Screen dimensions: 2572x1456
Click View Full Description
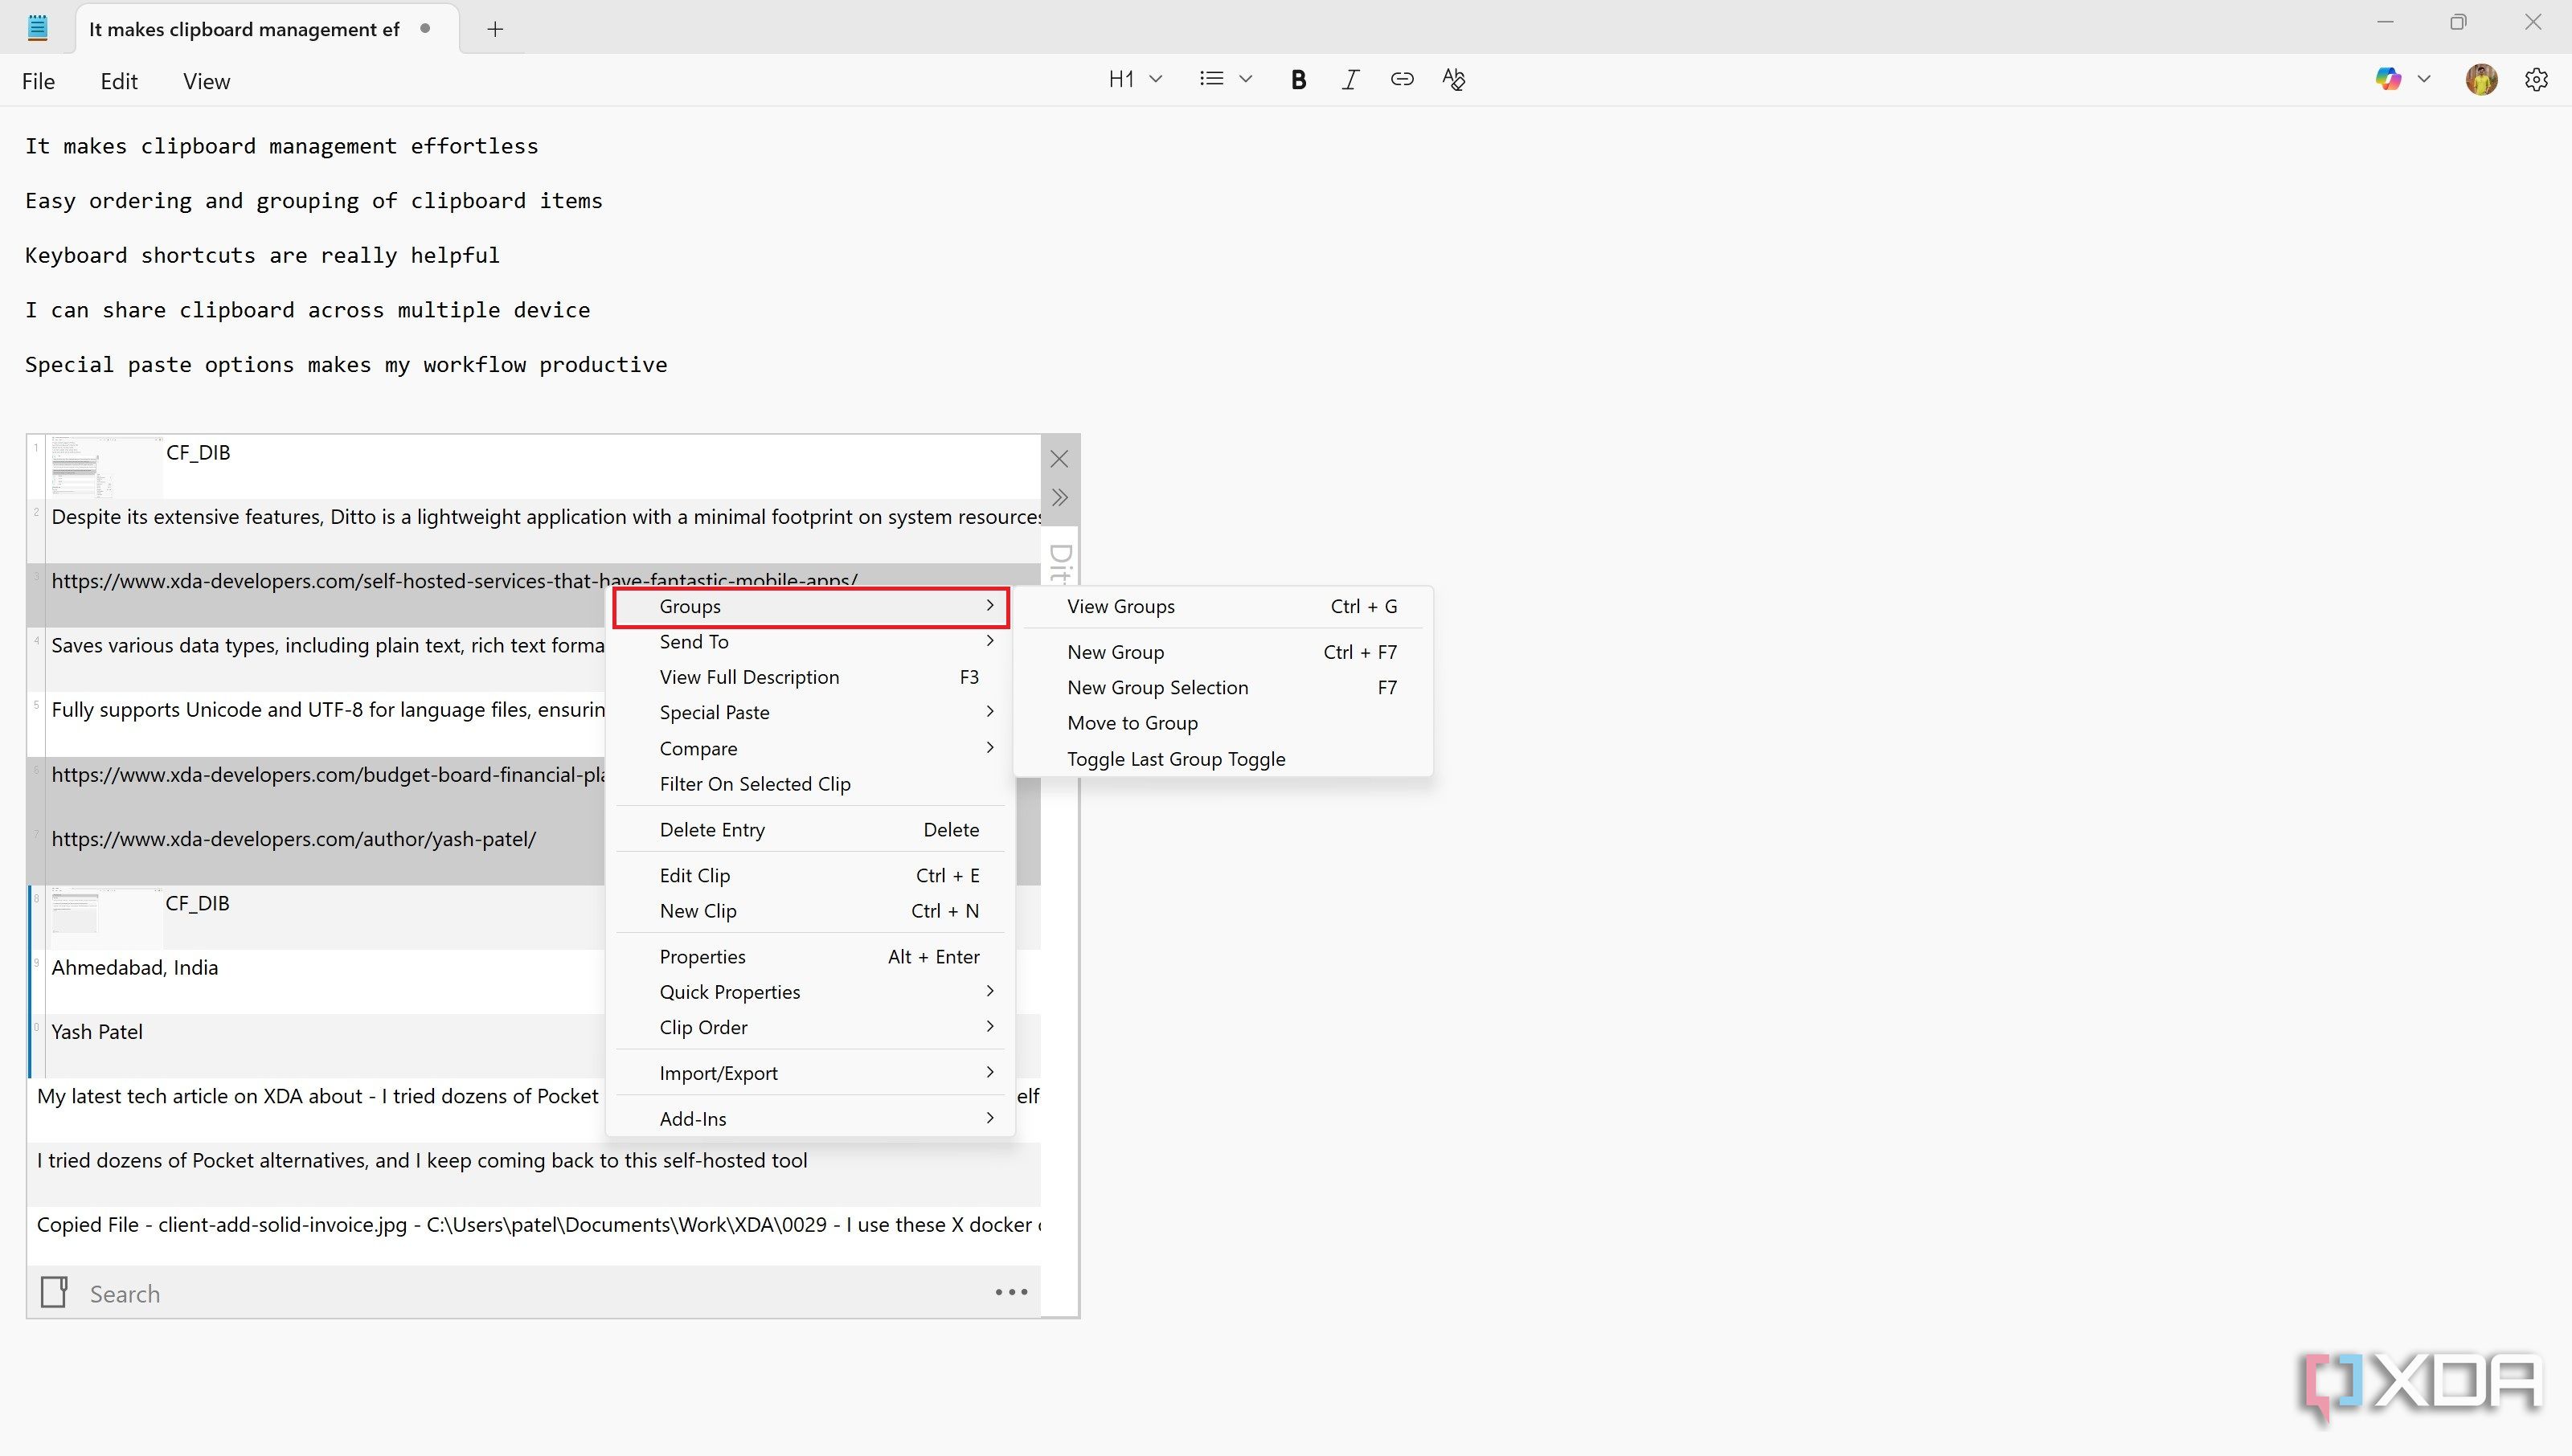click(x=810, y=677)
